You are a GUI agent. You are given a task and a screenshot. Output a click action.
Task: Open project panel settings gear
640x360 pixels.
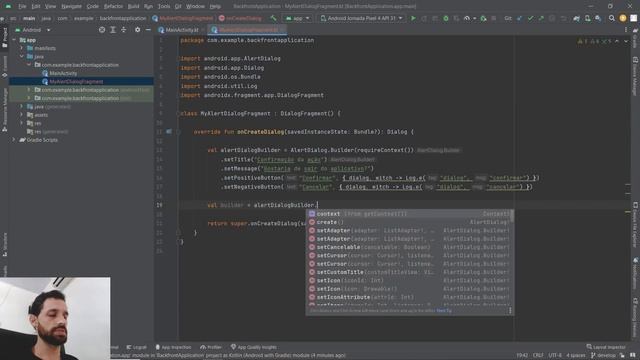(138, 30)
